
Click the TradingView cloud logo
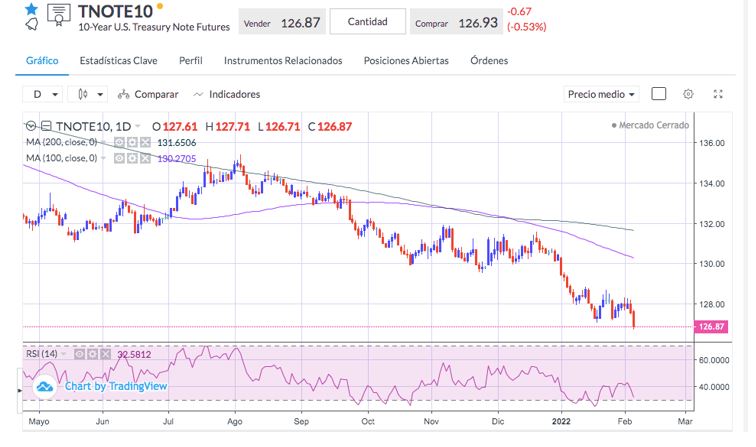pos(45,386)
